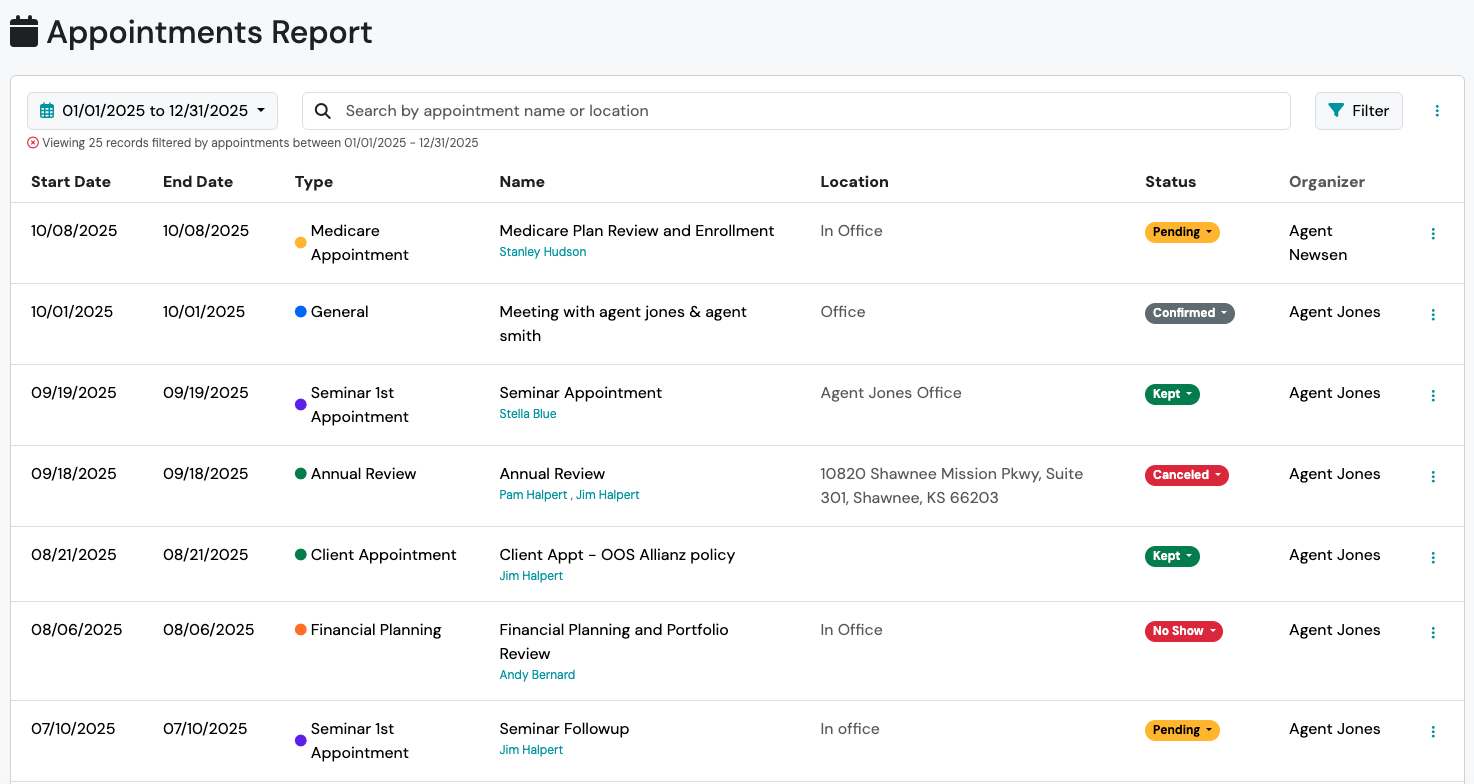Viewport: 1474px width, 784px height.
Task: Open Pending status dropdown for Seminar Followup
Action: tap(1182, 730)
